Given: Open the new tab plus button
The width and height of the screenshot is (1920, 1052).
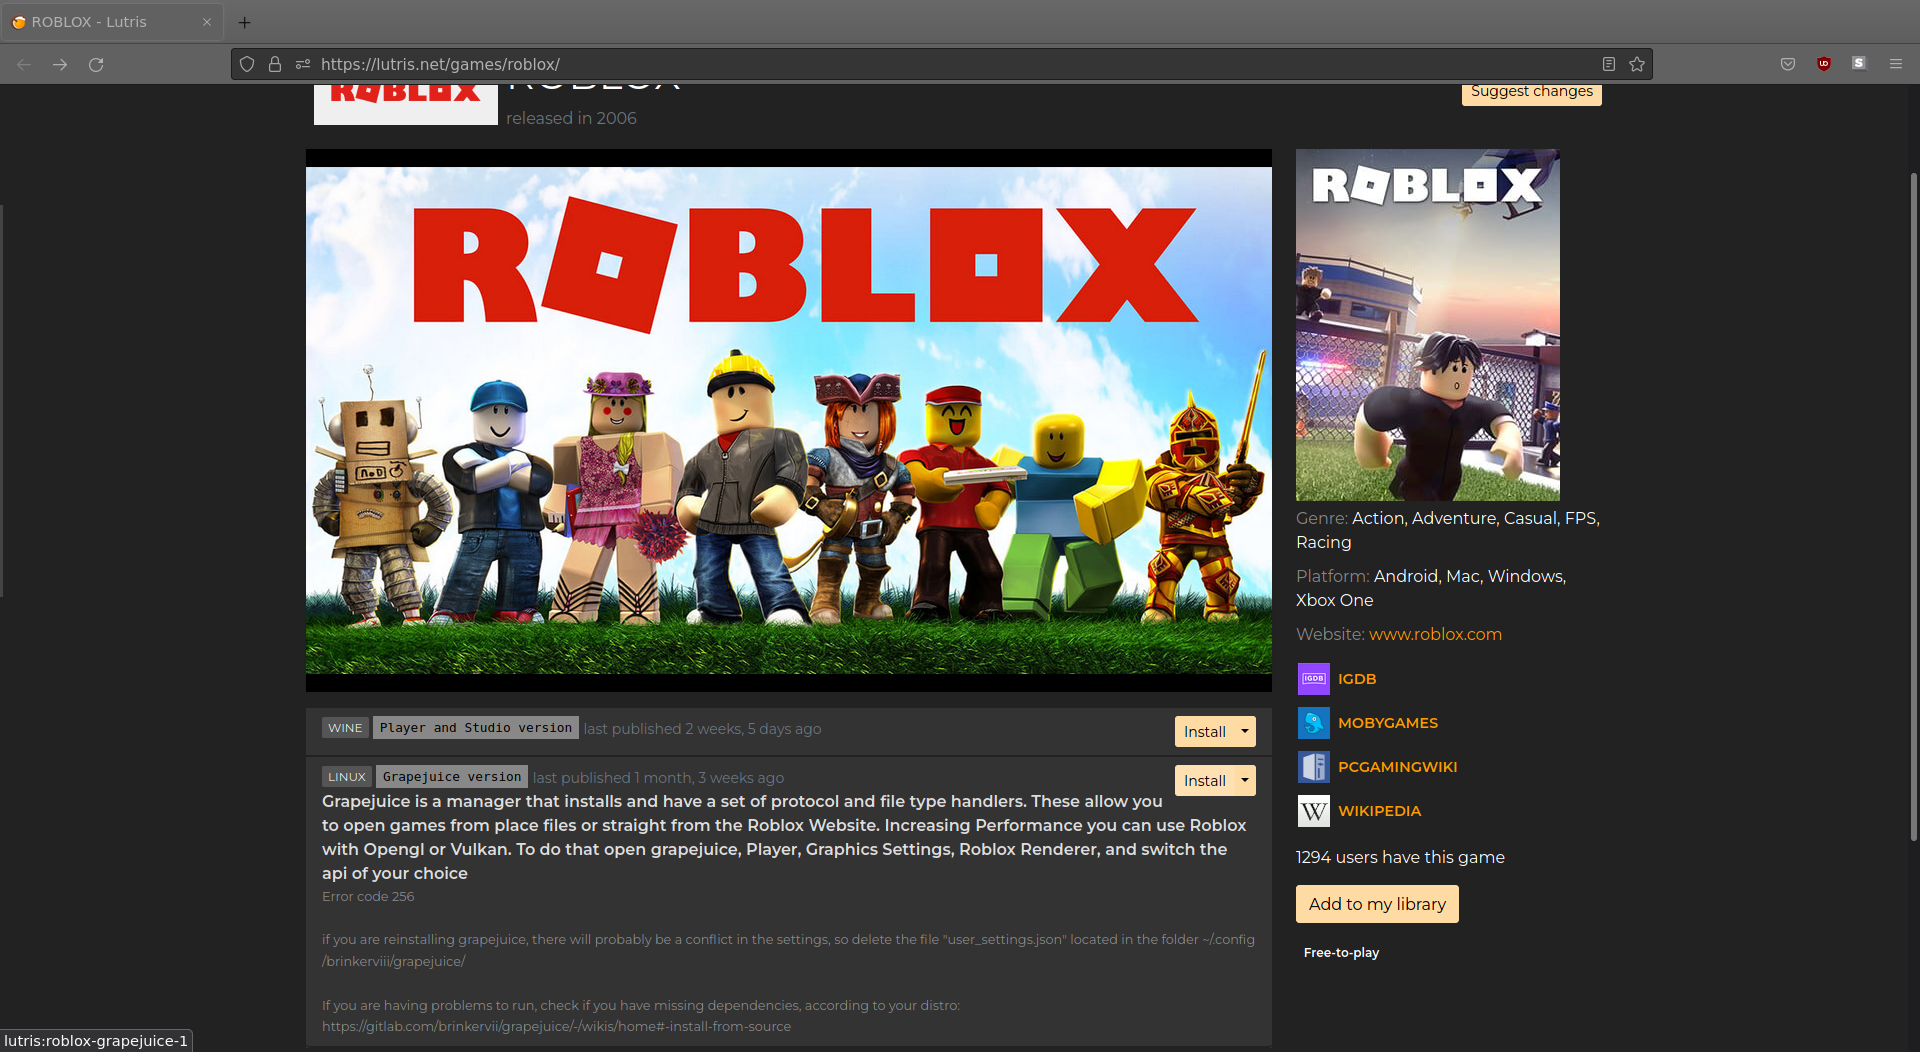Looking at the screenshot, I should point(244,22).
